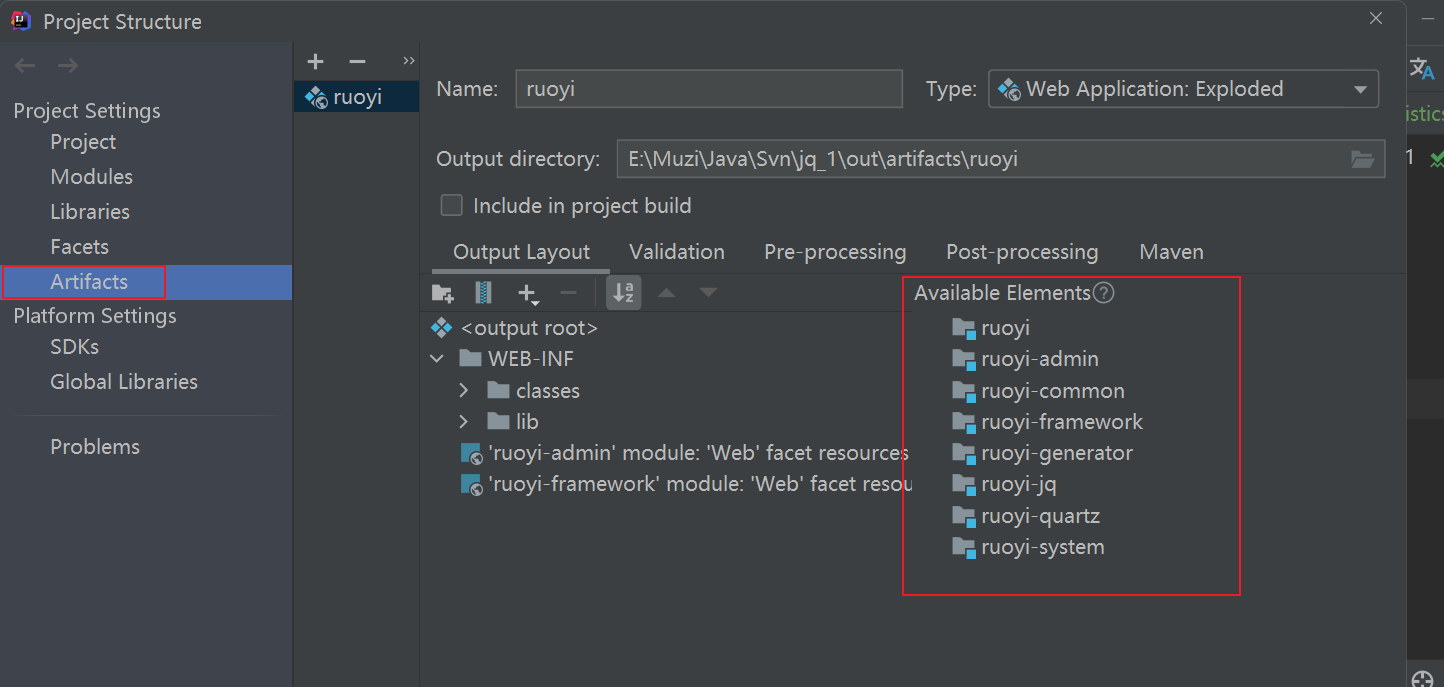
Task: Click the output directory browse folder icon
Action: tap(1362, 159)
